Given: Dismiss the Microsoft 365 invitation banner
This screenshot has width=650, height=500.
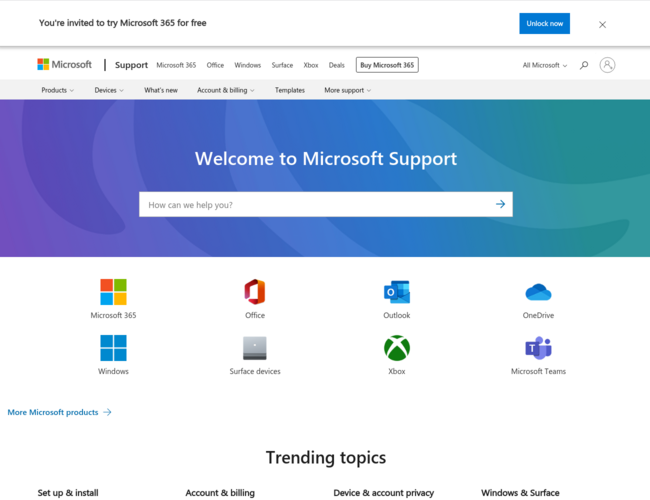Looking at the screenshot, I should pos(602,24).
